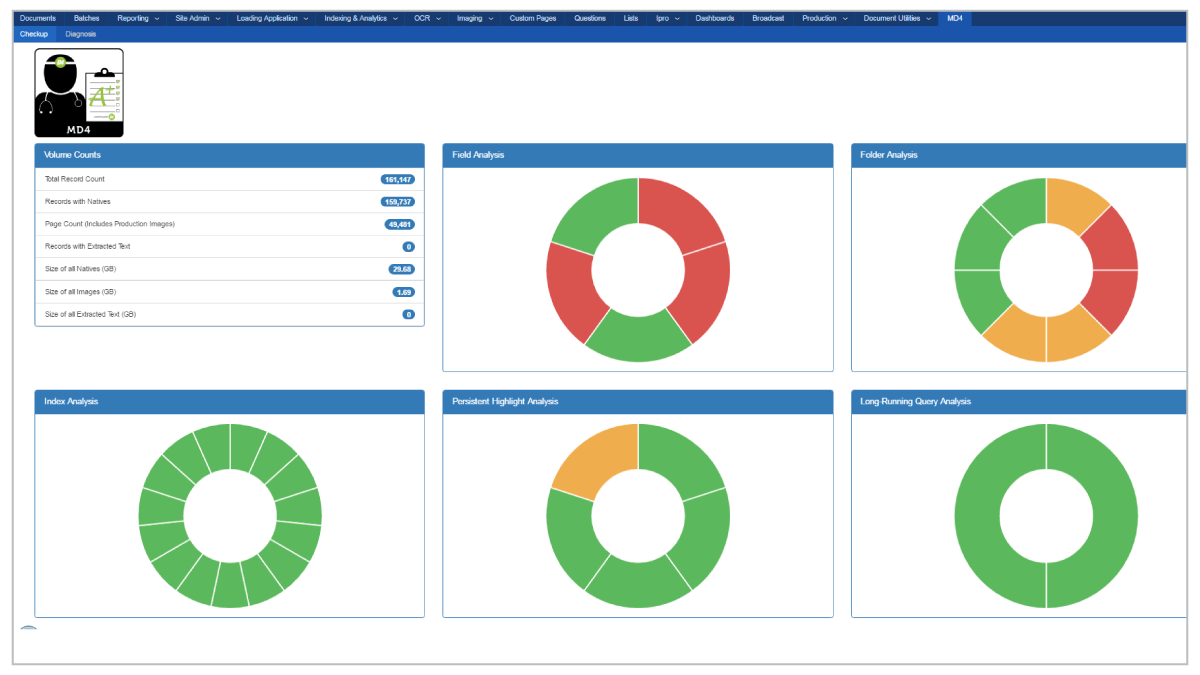Switch to the Diagnosis sub-tab
This screenshot has width=1200, height=675.
tap(81, 34)
